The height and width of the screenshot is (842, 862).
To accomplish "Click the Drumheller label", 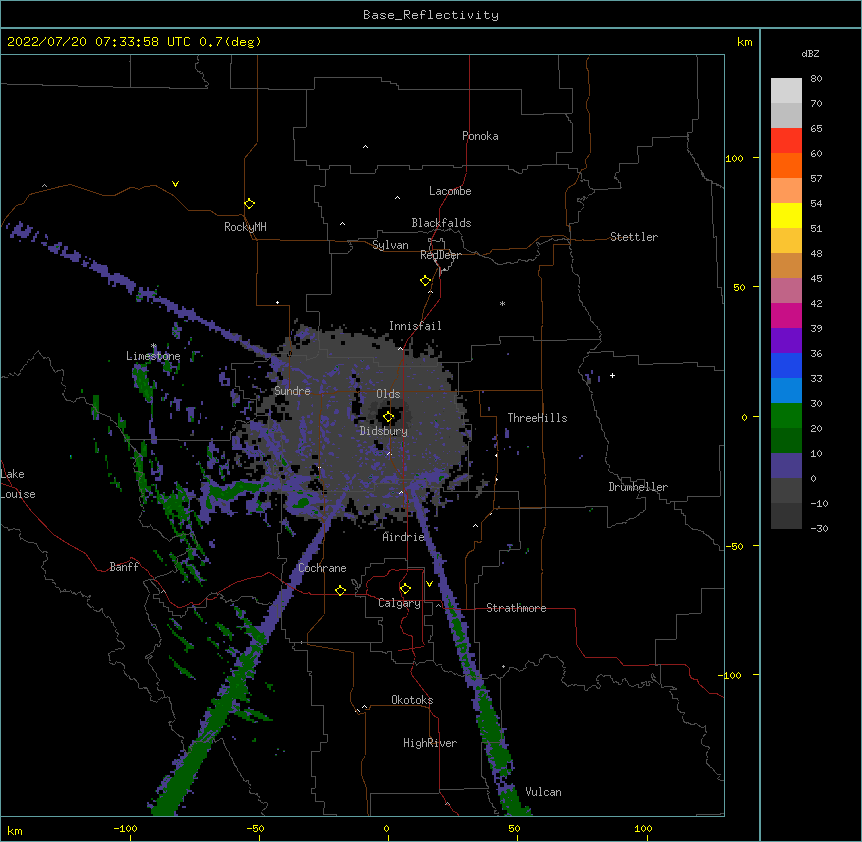I will (x=638, y=487).
